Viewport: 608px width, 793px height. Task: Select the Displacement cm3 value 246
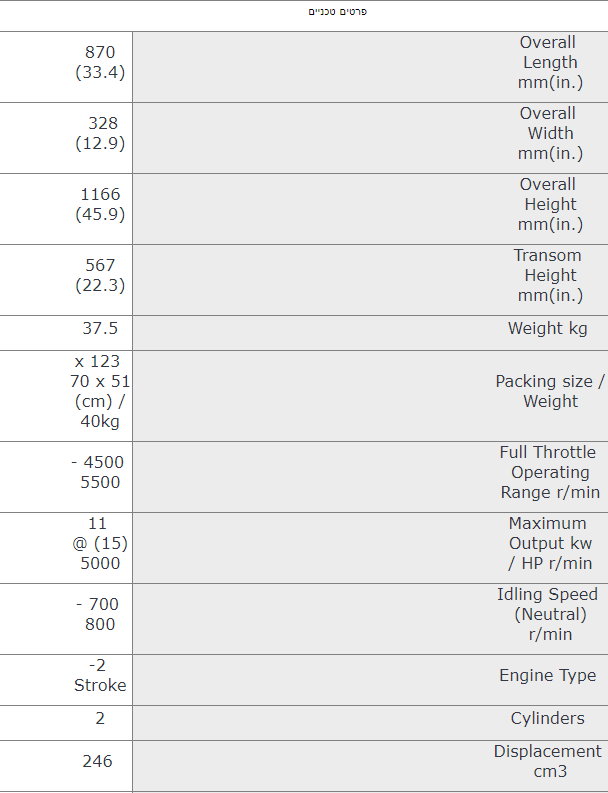point(97,761)
